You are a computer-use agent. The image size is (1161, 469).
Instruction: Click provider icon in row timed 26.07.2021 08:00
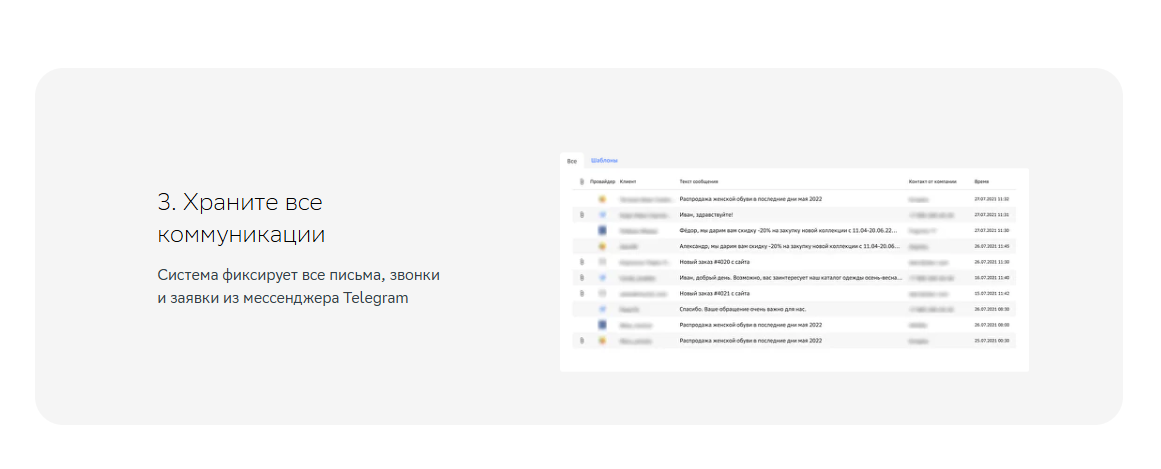click(603, 325)
